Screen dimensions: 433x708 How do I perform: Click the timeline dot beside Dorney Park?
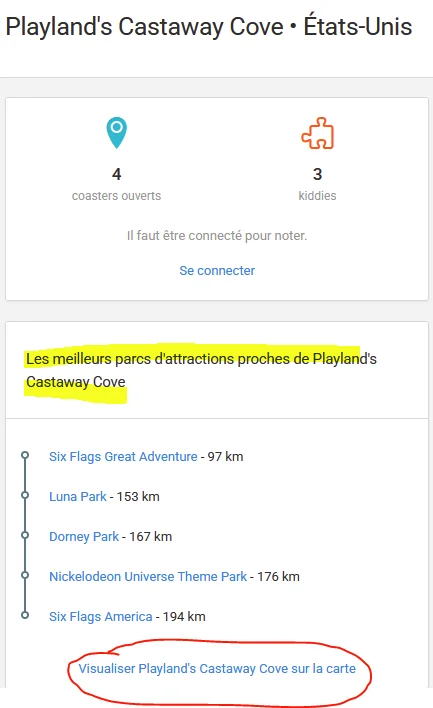tap(25, 535)
